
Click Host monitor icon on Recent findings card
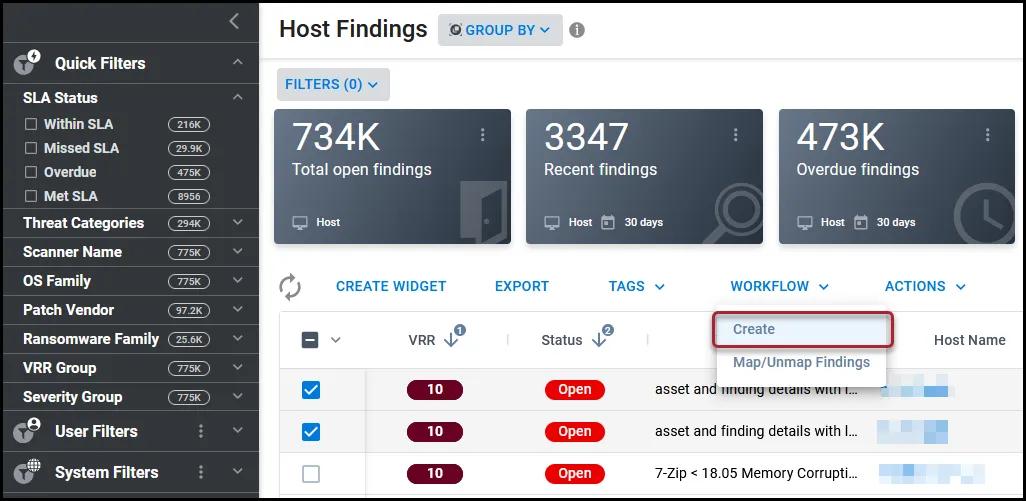click(552, 222)
